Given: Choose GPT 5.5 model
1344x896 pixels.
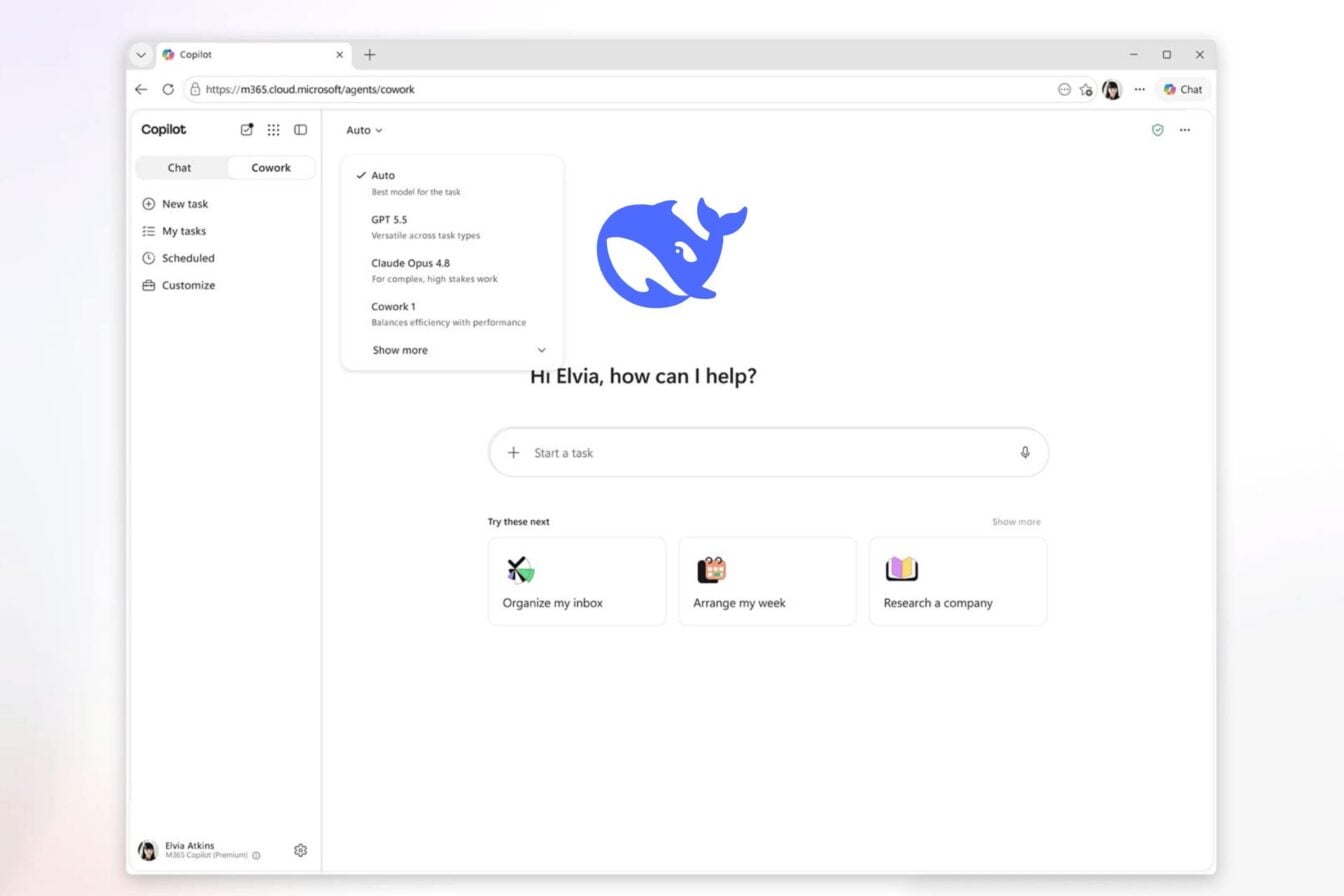Looking at the screenshot, I should point(452,227).
